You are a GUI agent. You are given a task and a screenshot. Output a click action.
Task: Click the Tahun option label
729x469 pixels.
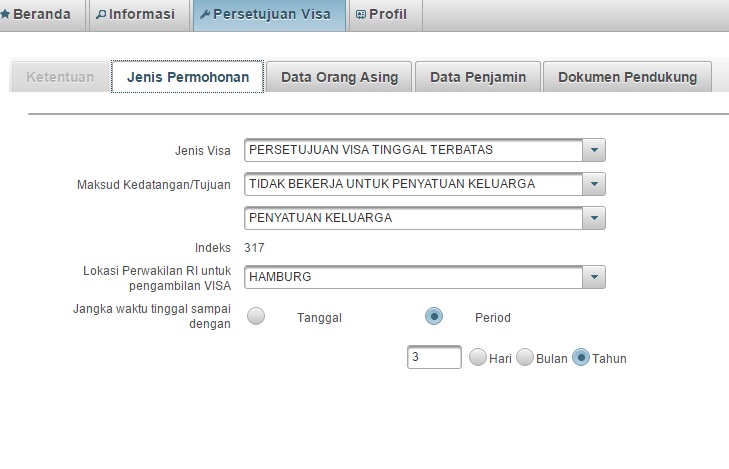point(609,358)
